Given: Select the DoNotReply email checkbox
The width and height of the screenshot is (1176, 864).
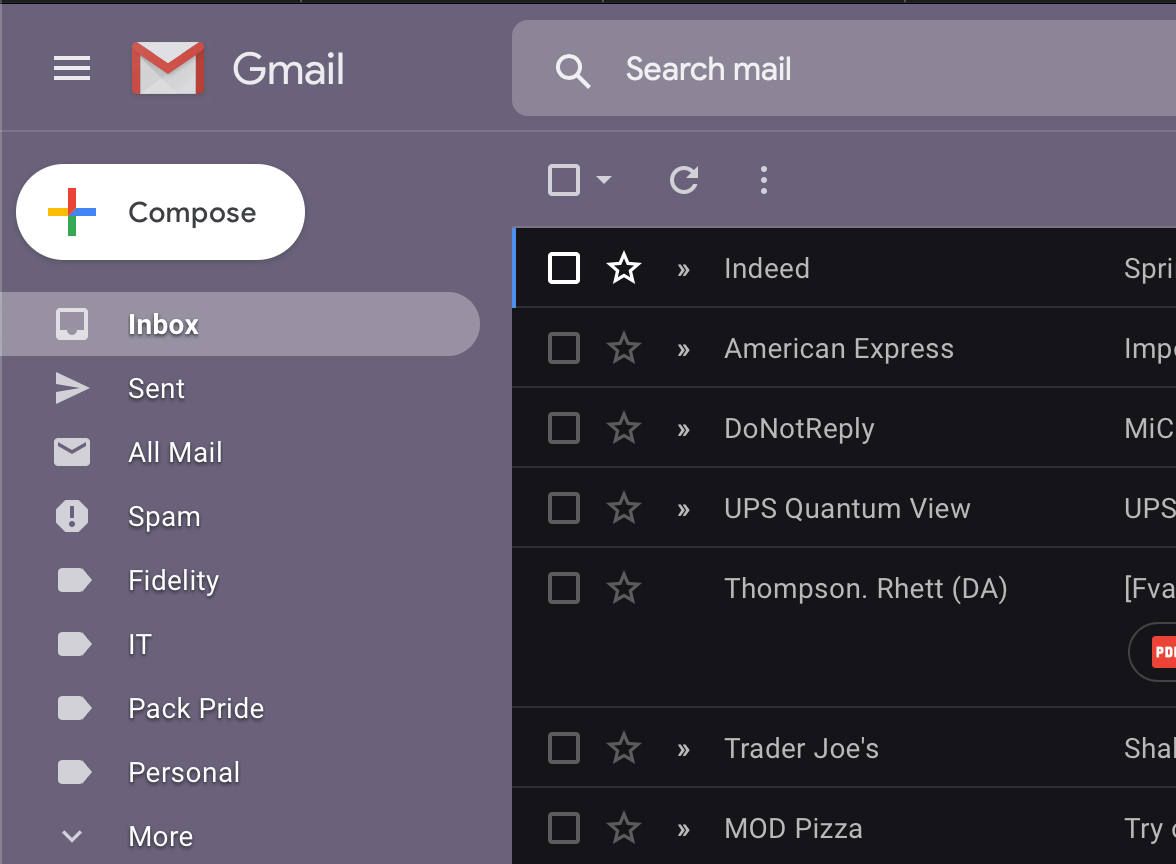Looking at the screenshot, I should point(564,428).
